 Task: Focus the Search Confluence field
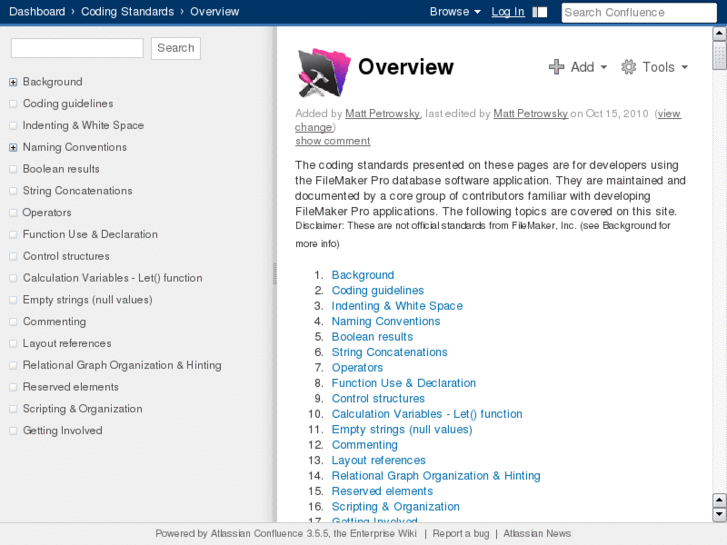(639, 13)
